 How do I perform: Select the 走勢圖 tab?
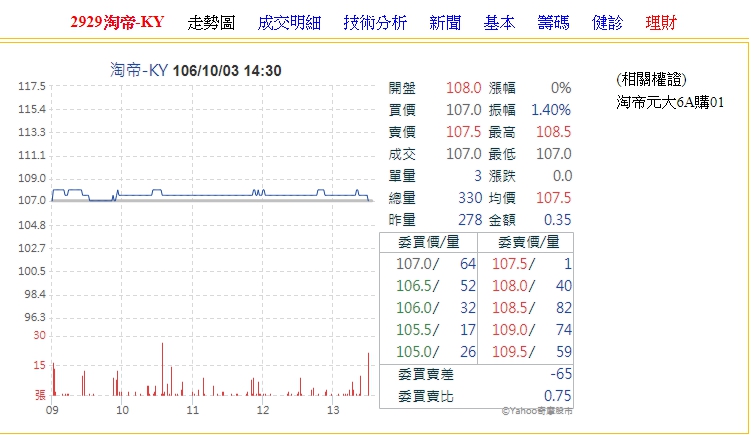click(x=211, y=23)
